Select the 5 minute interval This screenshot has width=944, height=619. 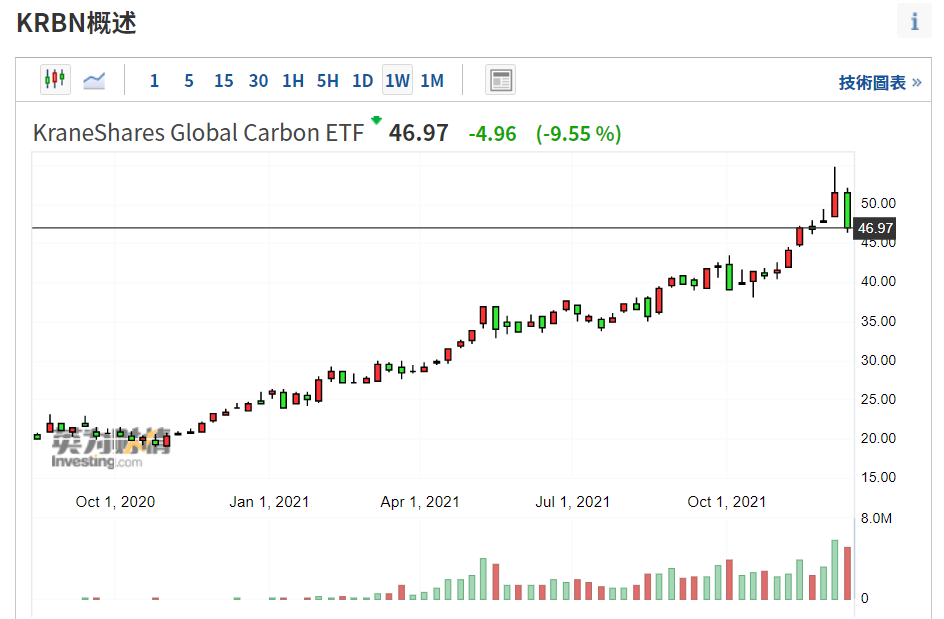pyautogui.click(x=188, y=81)
